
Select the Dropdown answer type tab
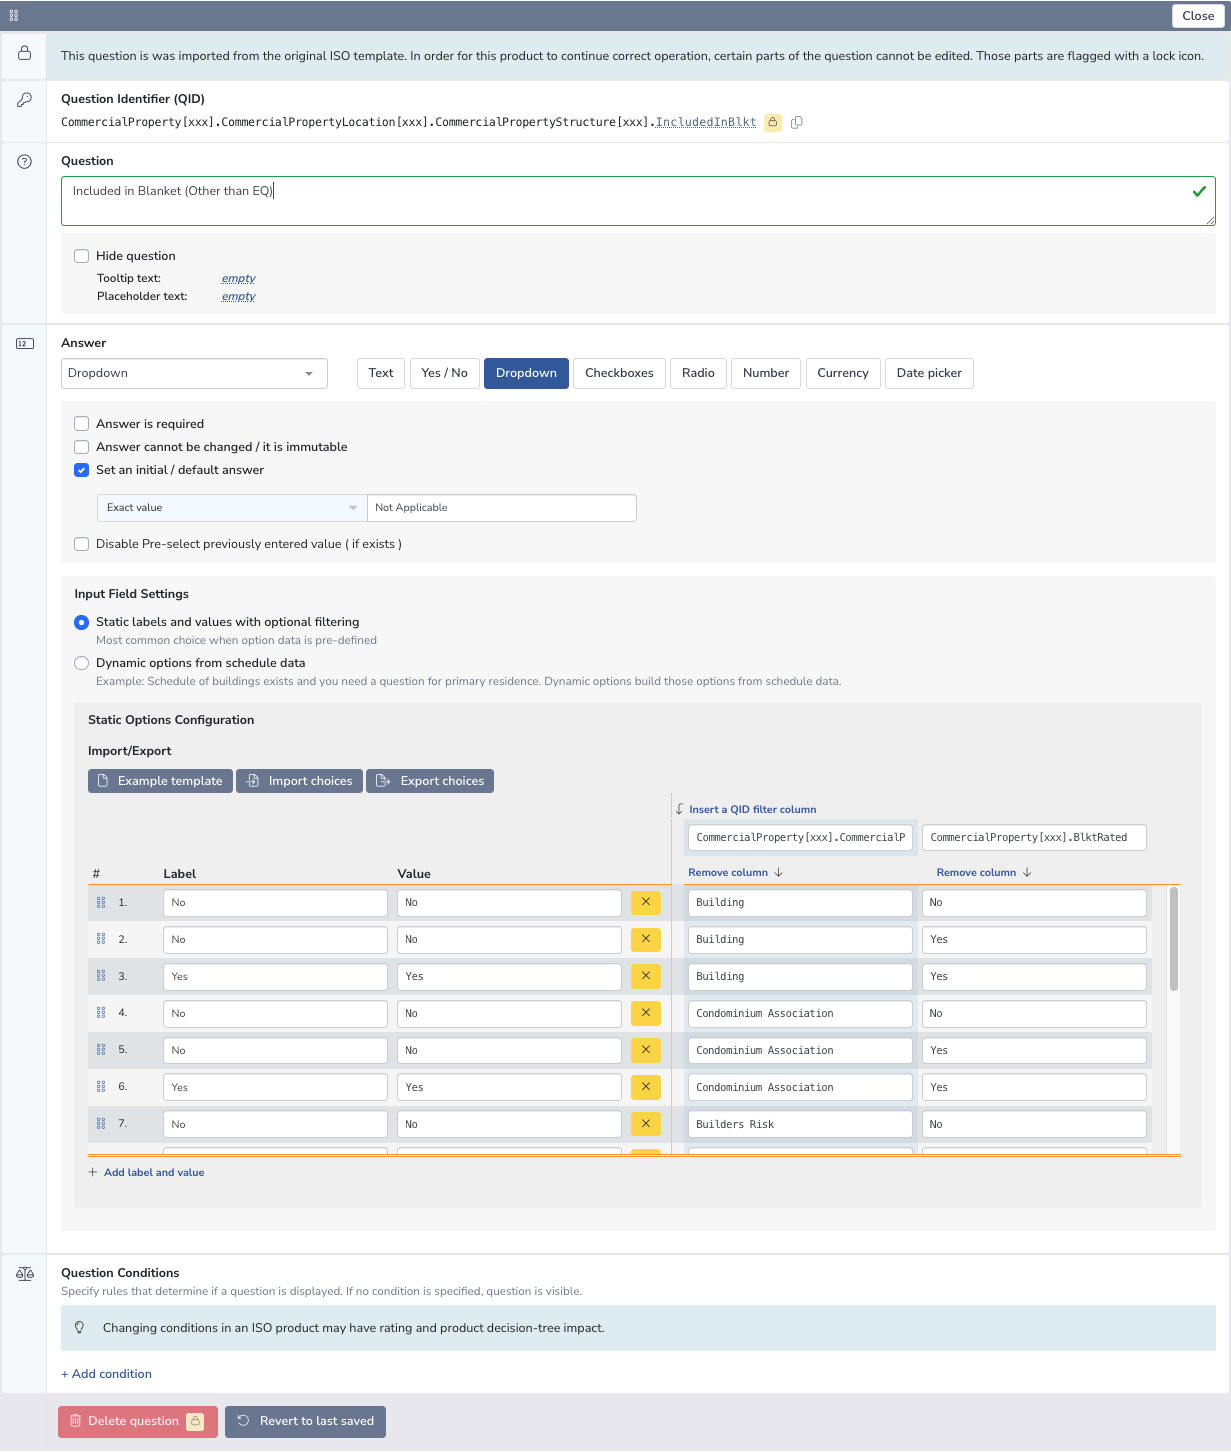pyautogui.click(x=526, y=373)
